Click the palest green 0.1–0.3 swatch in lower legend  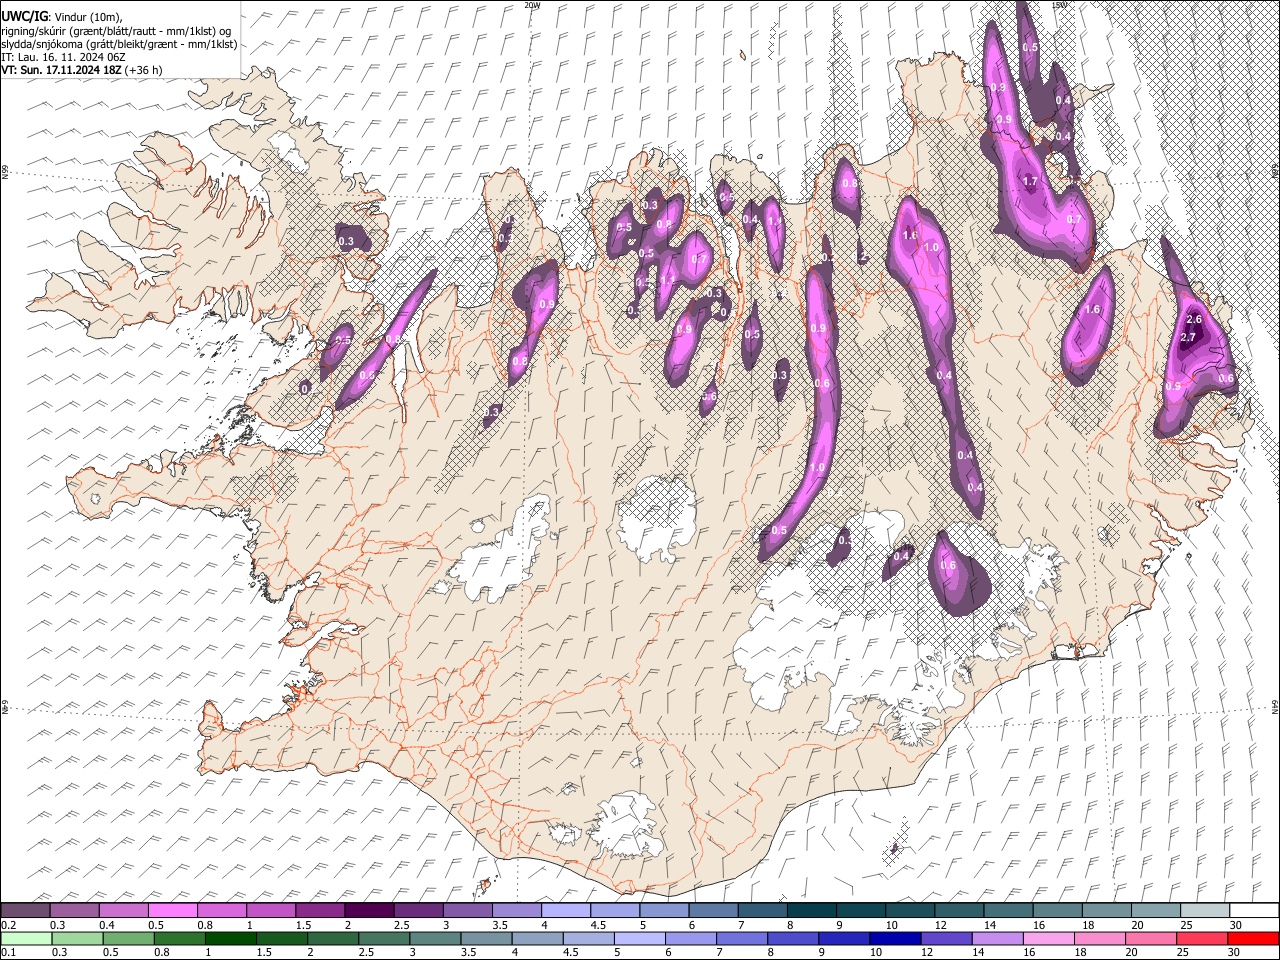click(27, 939)
